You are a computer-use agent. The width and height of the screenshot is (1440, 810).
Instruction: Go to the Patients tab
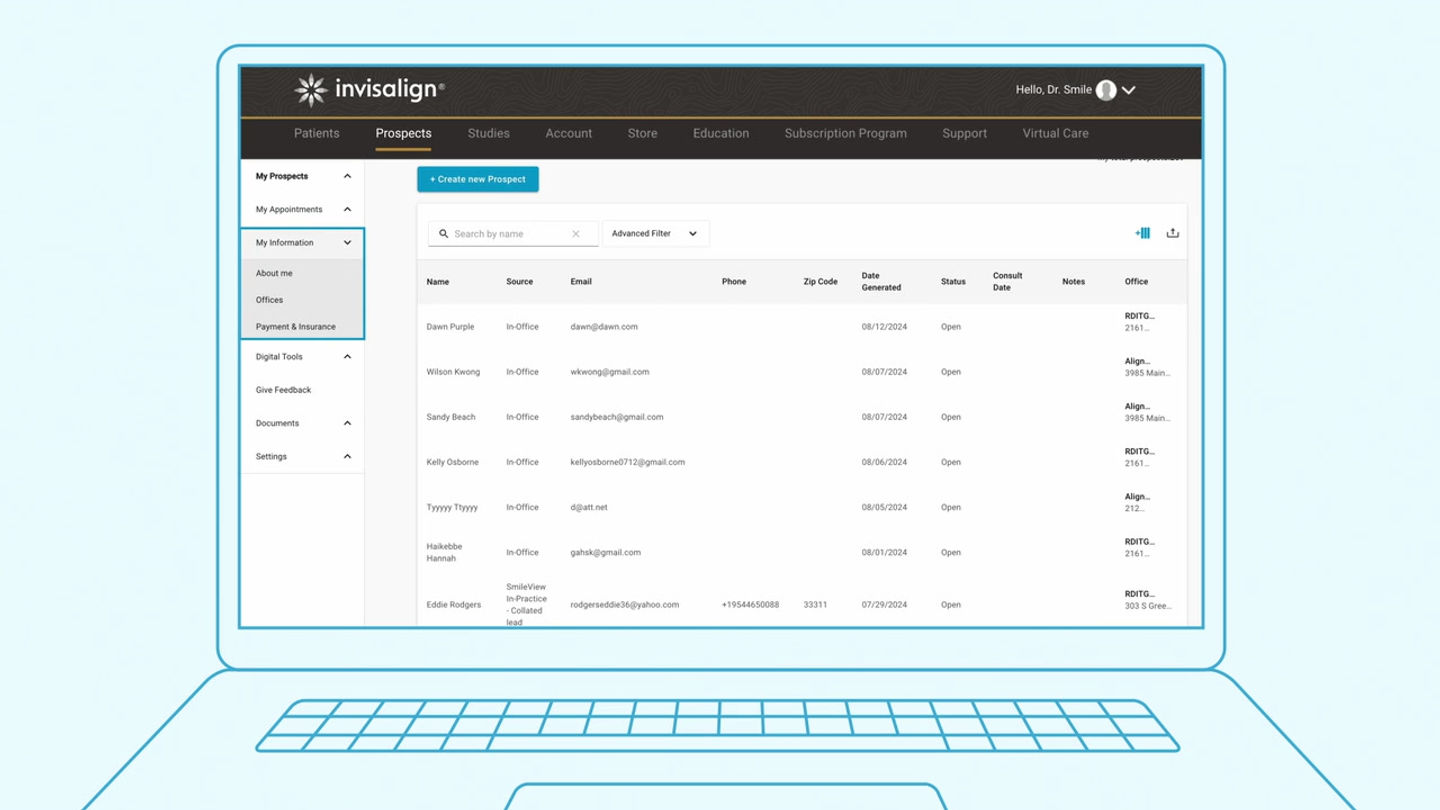pyautogui.click(x=317, y=133)
